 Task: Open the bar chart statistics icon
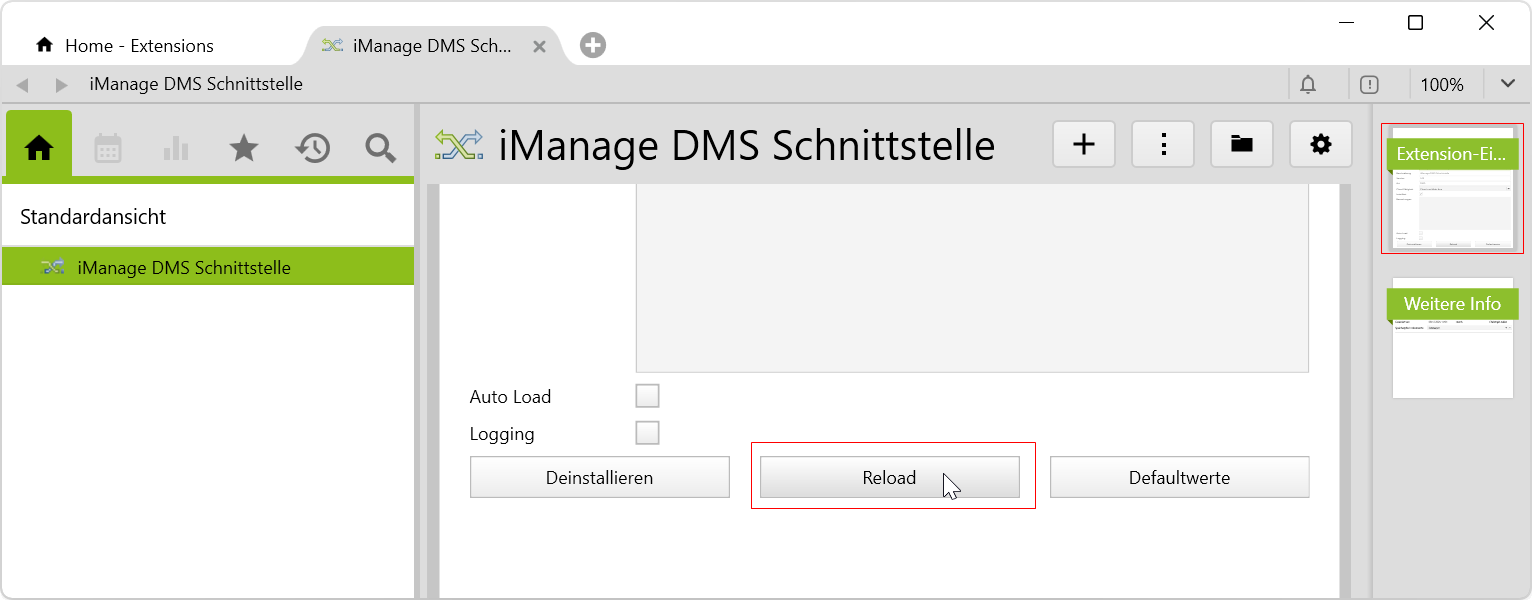[176, 149]
